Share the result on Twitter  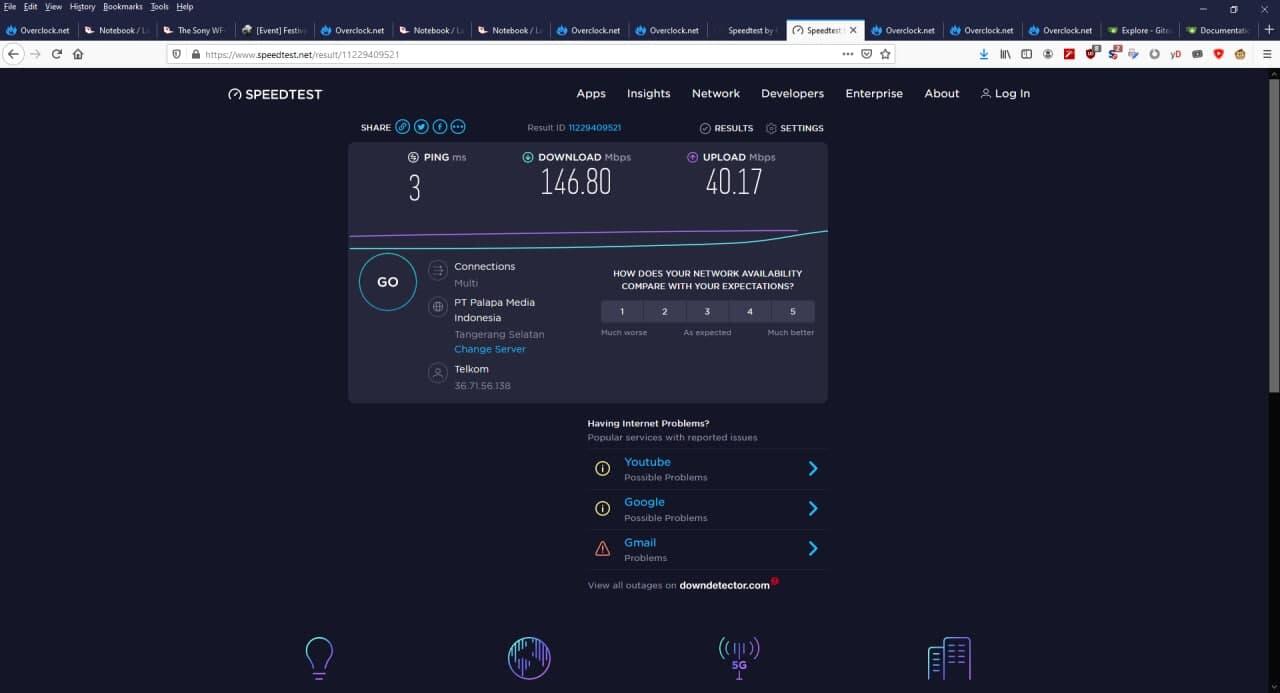pos(421,127)
